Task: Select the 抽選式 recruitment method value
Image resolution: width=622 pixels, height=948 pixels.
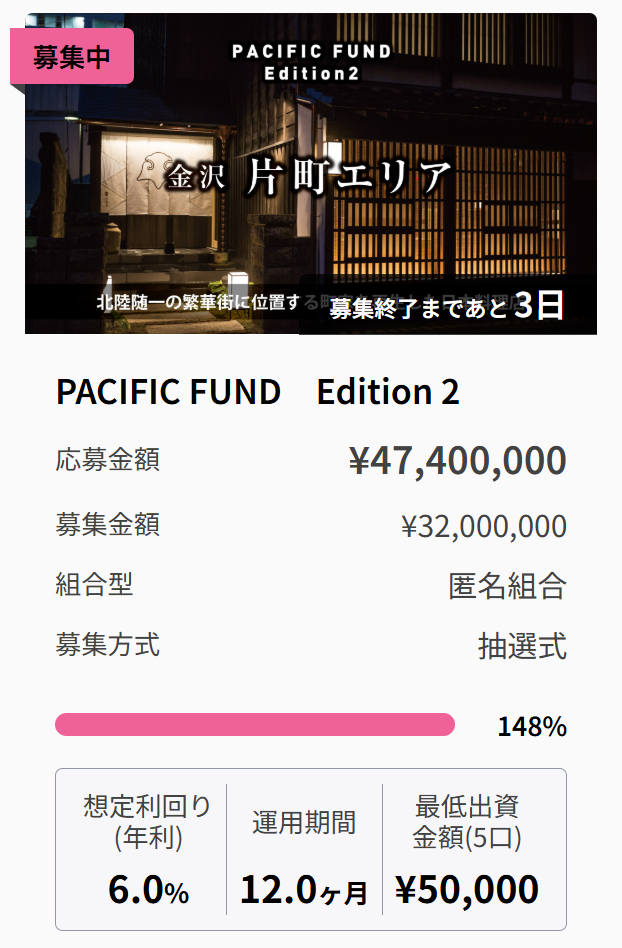Action: click(x=522, y=646)
